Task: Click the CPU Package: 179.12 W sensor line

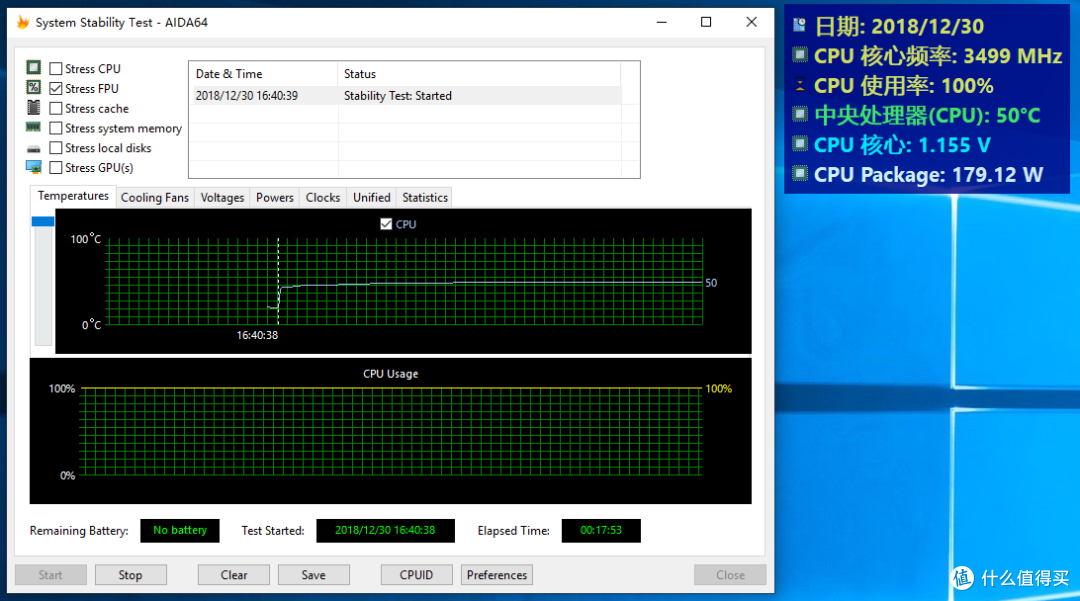Action: (x=928, y=174)
